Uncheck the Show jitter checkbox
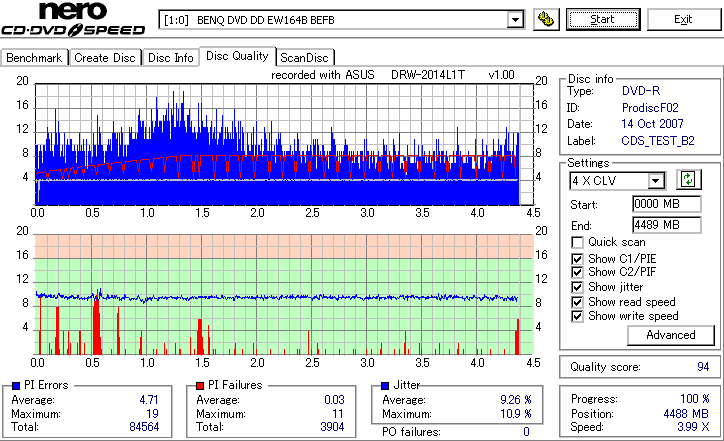724x441 pixels. pyautogui.click(x=577, y=287)
